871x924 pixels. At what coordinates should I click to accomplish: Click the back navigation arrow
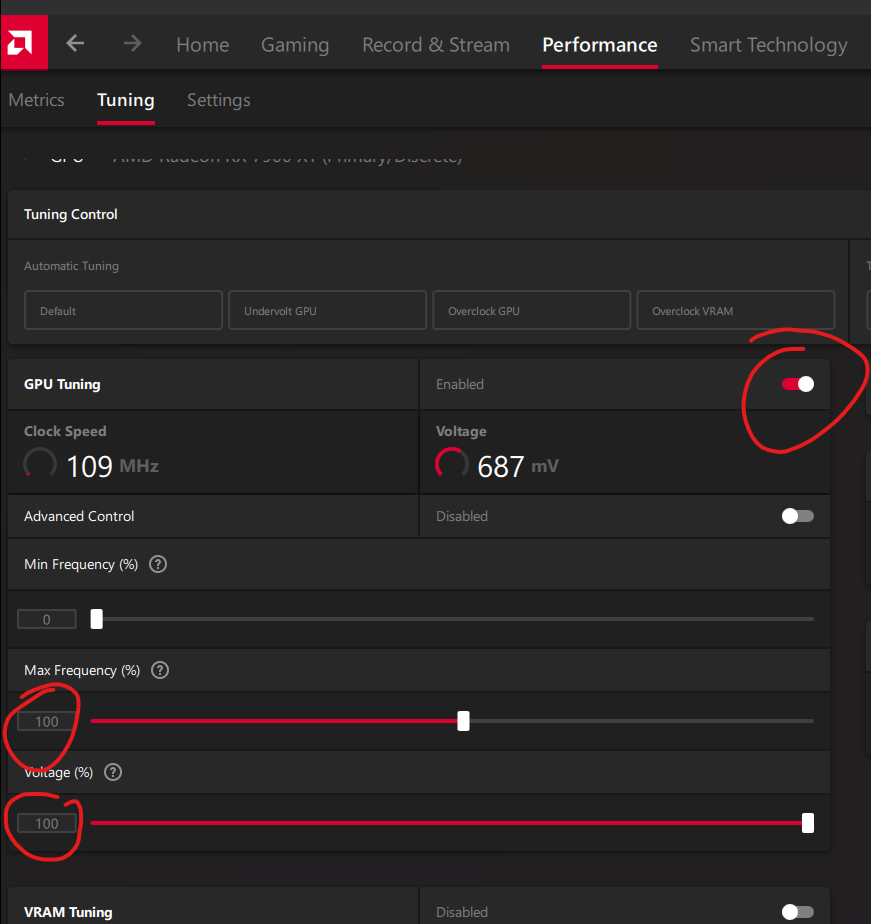click(75, 43)
